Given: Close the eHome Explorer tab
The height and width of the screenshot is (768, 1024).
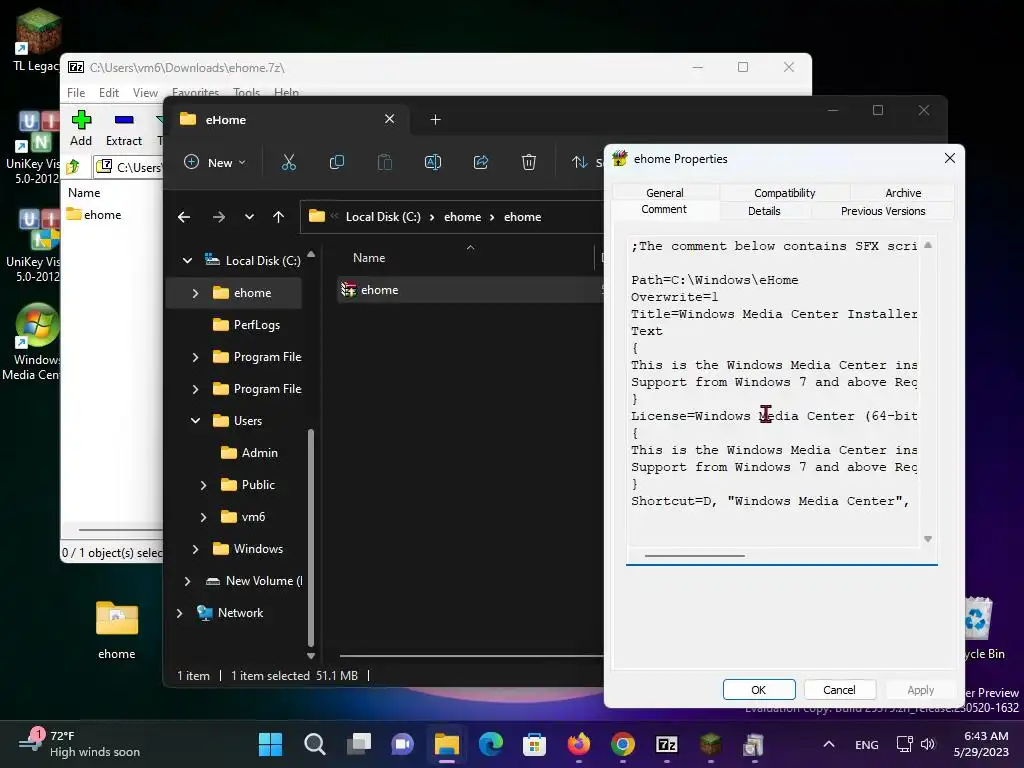Looking at the screenshot, I should (x=389, y=119).
